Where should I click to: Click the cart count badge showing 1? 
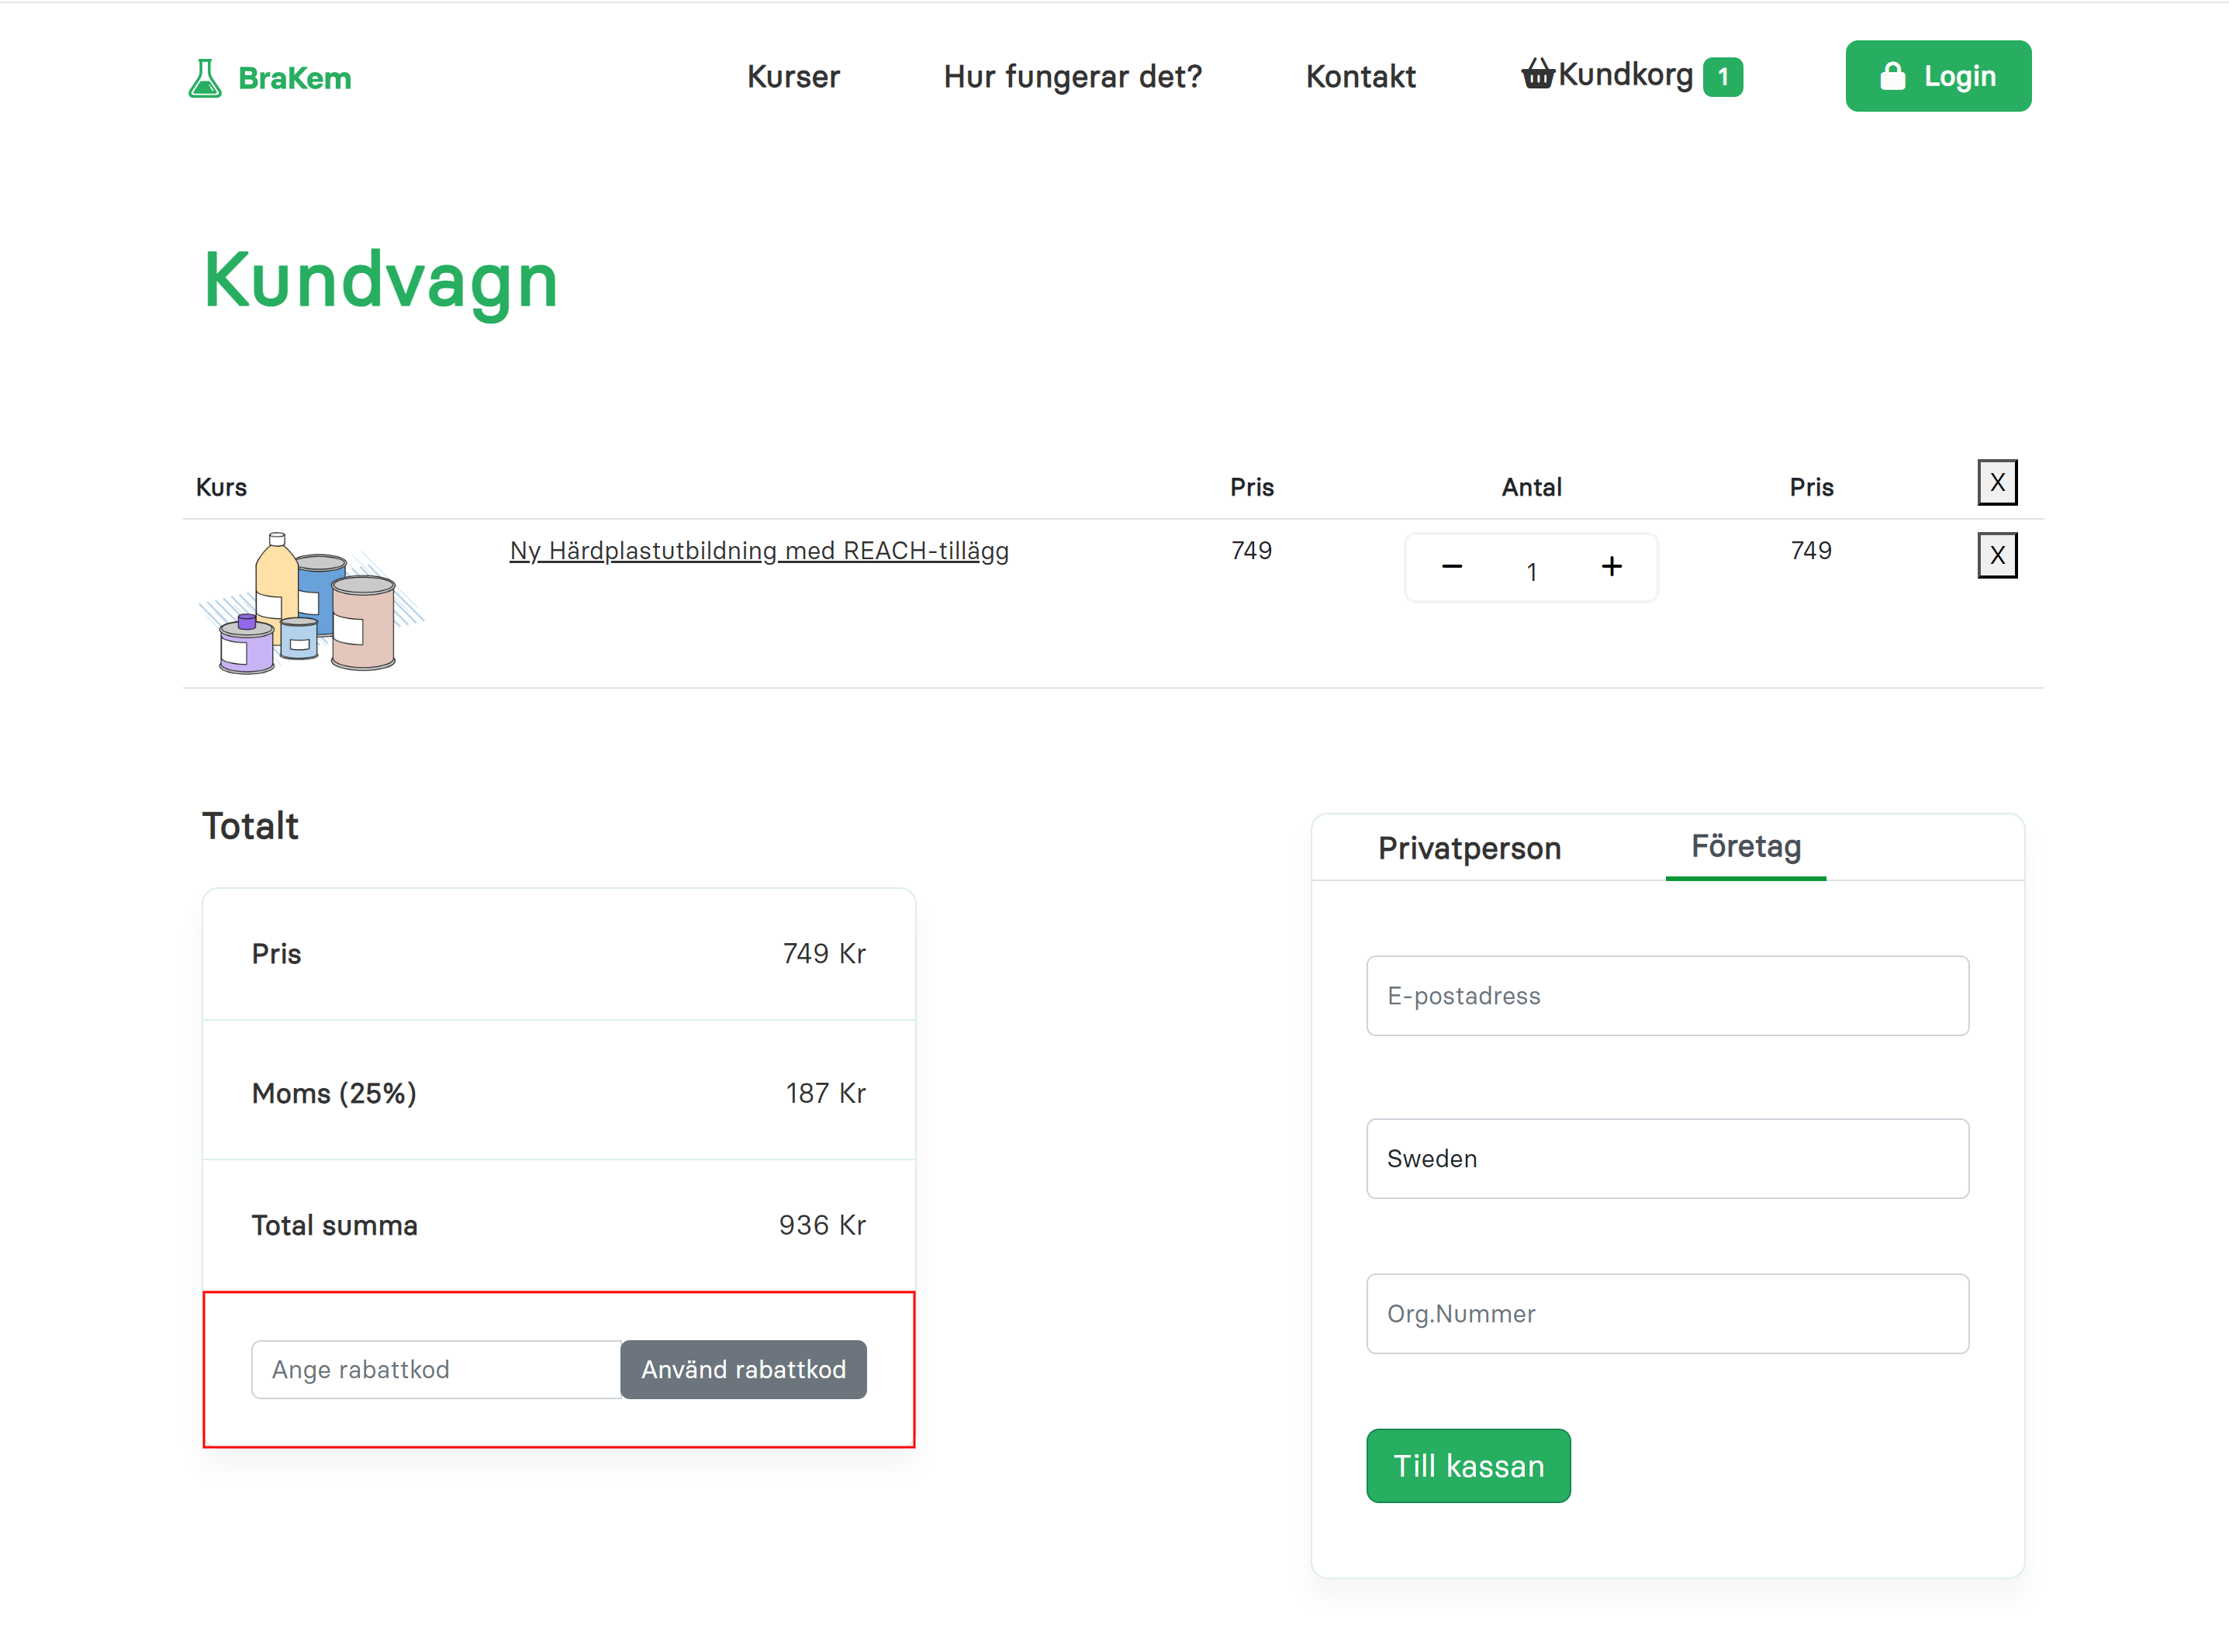[1722, 77]
